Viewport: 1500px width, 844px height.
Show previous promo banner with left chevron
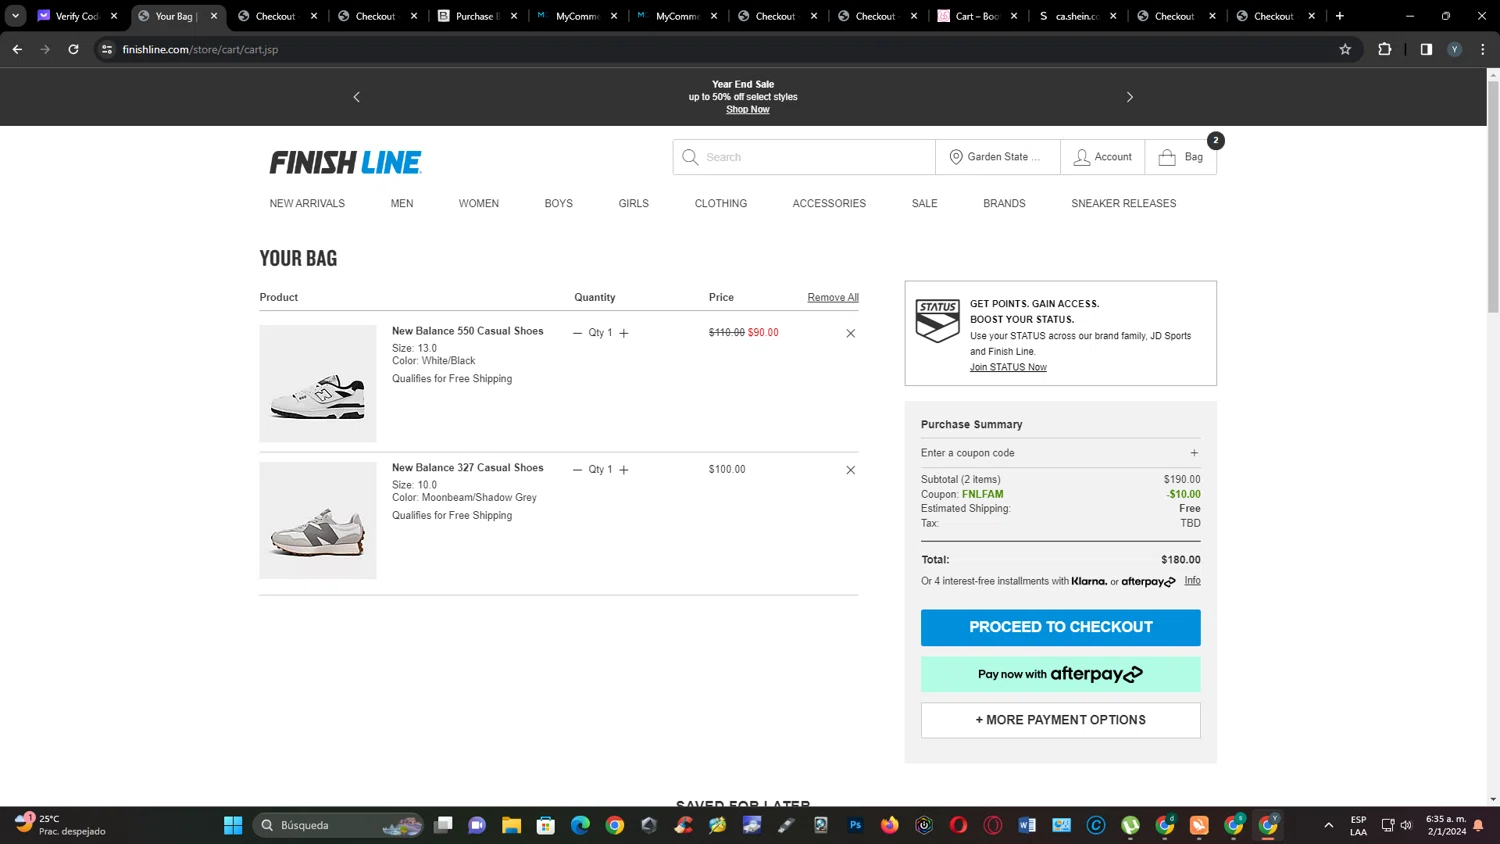(x=357, y=97)
